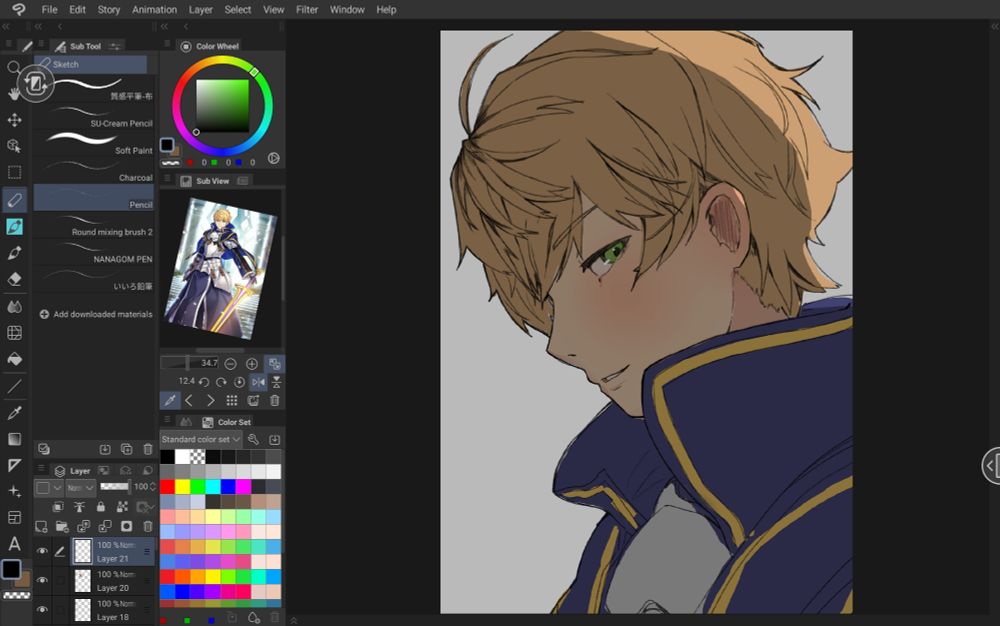Image resolution: width=1000 pixels, height=626 pixels.
Task: Toggle Clip to layer below
Action: point(57,507)
